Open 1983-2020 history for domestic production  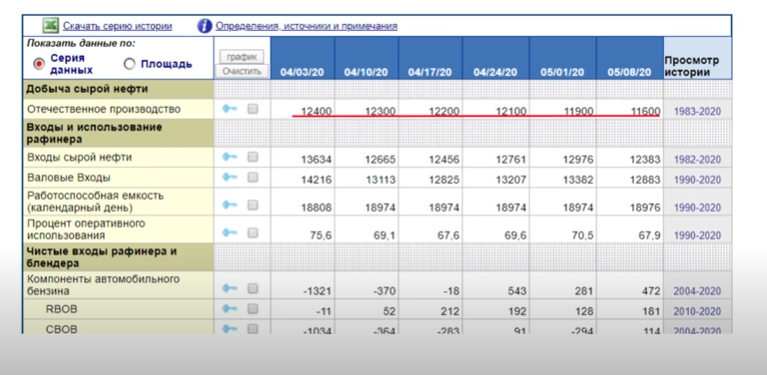(698, 111)
